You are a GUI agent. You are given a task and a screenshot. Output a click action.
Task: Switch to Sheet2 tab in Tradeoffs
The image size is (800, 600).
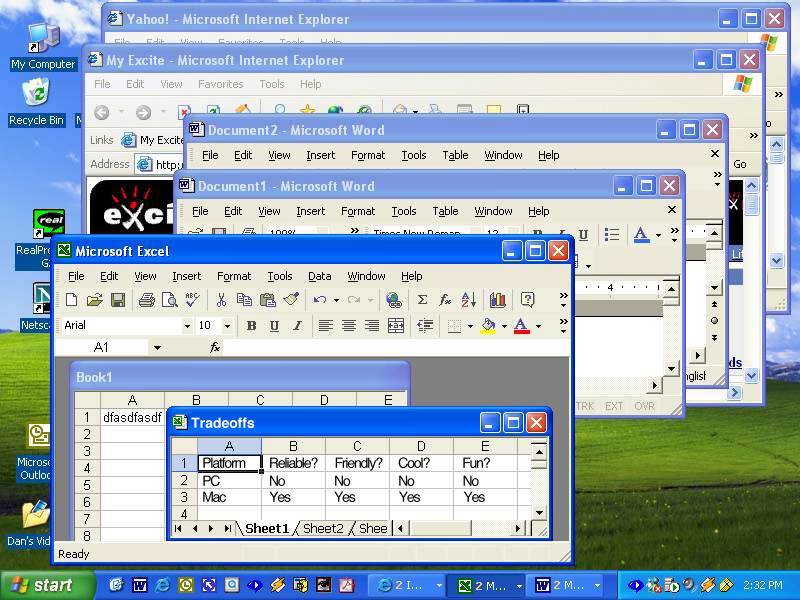323,529
